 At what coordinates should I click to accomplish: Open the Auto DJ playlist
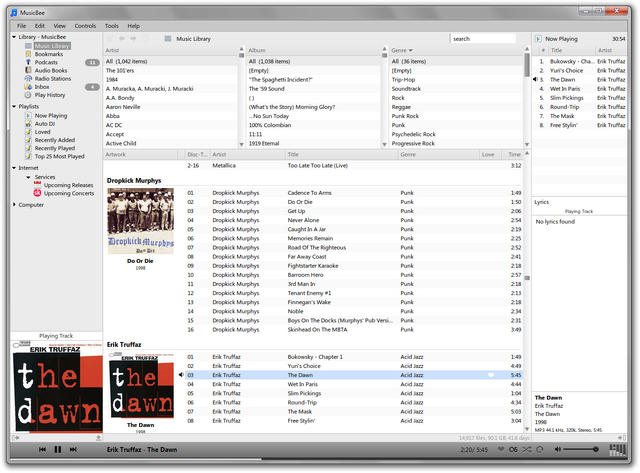(x=45, y=124)
